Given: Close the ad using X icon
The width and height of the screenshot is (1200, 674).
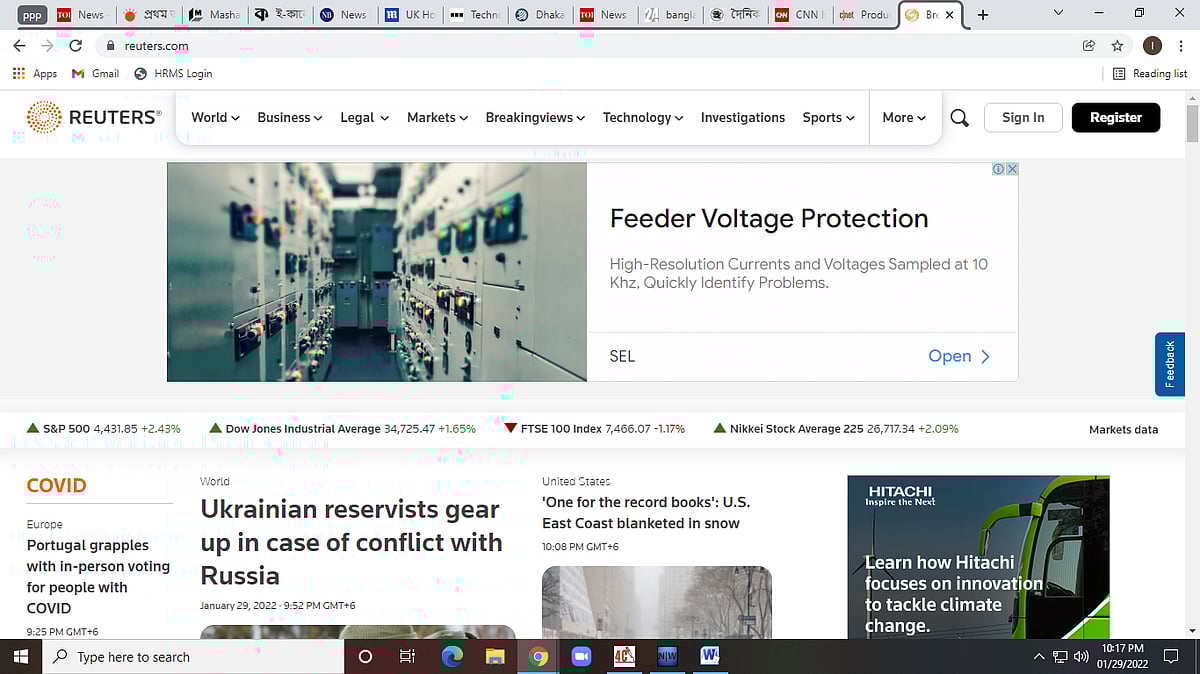Looking at the screenshot, I should (x=1011, y=169).
